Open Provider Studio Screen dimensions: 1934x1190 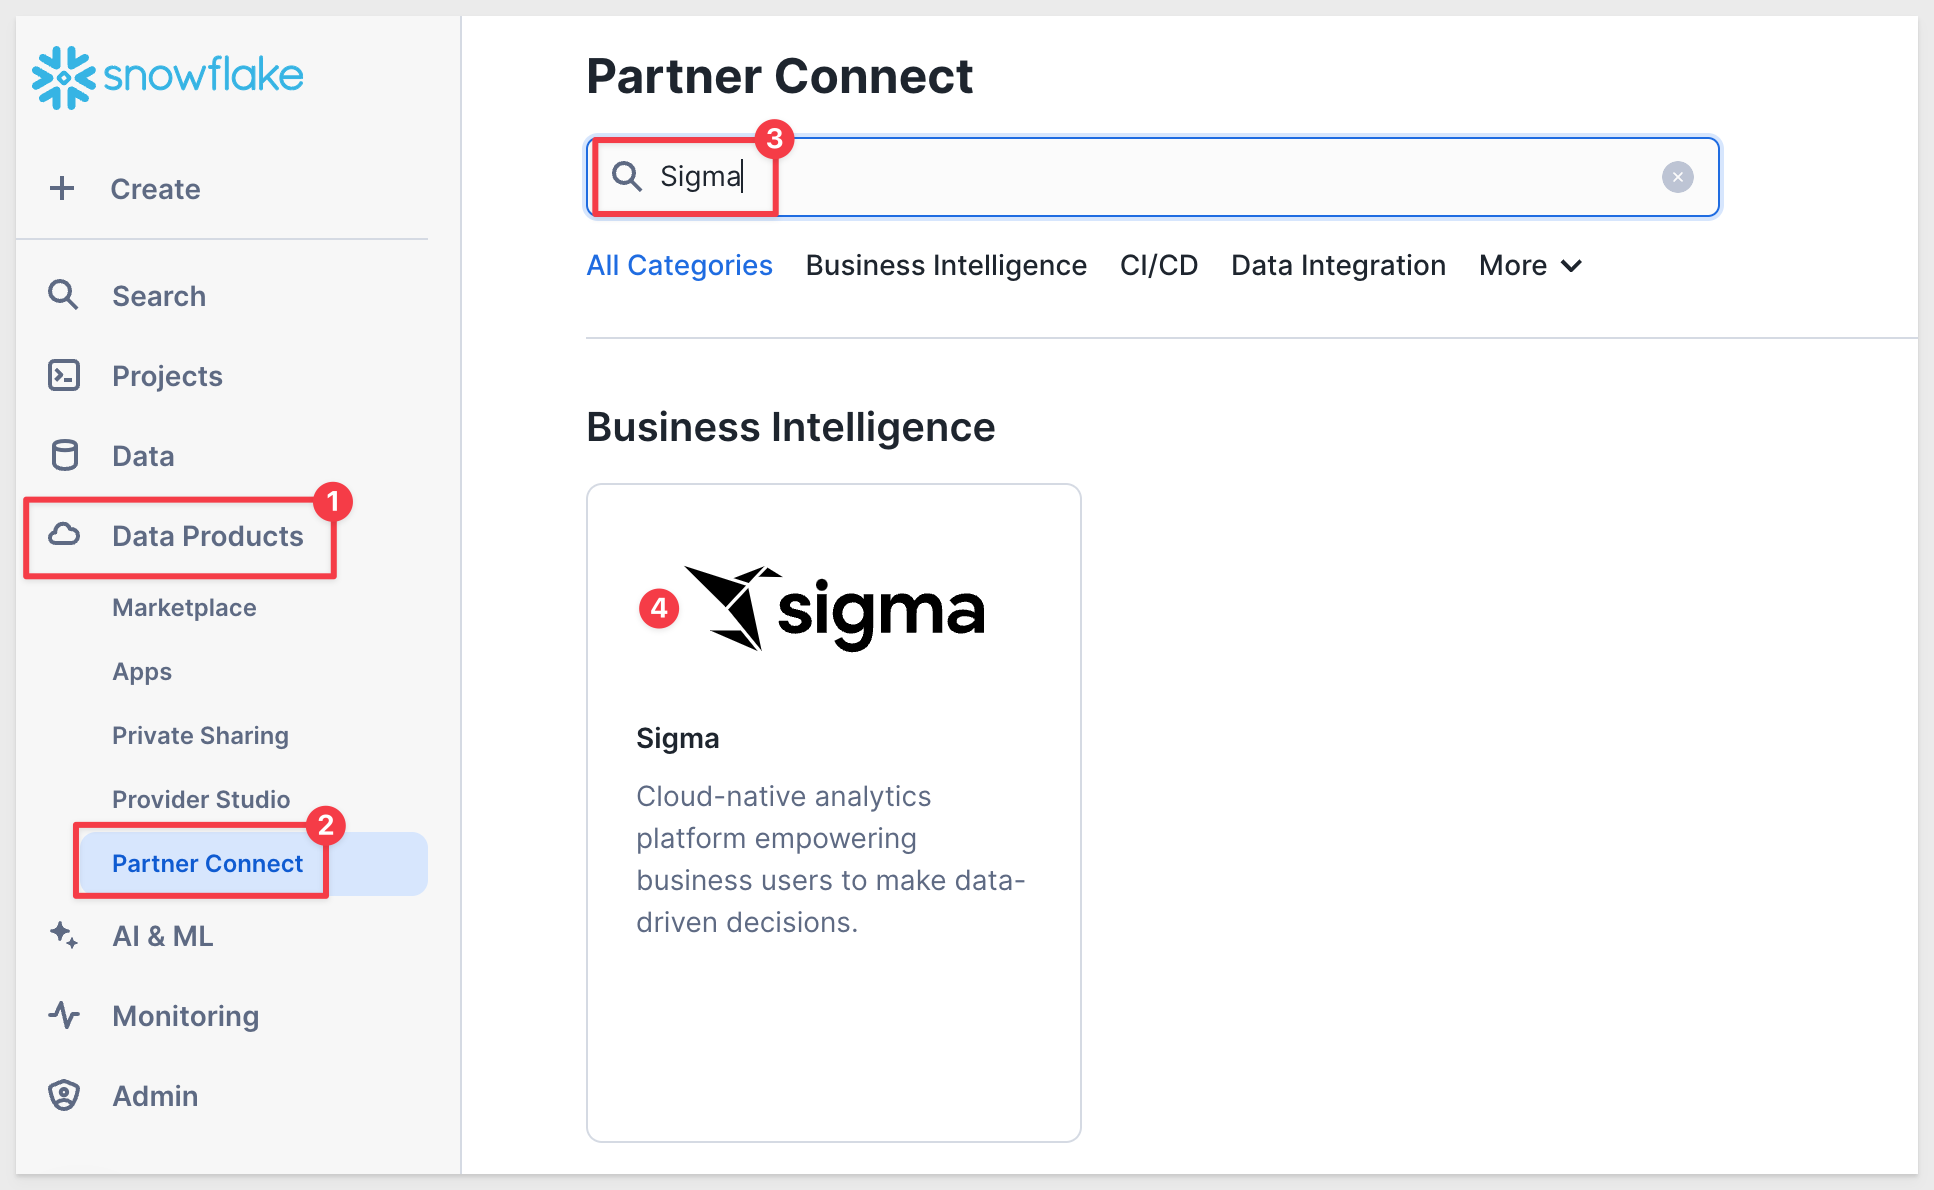(x=201, y=799)
